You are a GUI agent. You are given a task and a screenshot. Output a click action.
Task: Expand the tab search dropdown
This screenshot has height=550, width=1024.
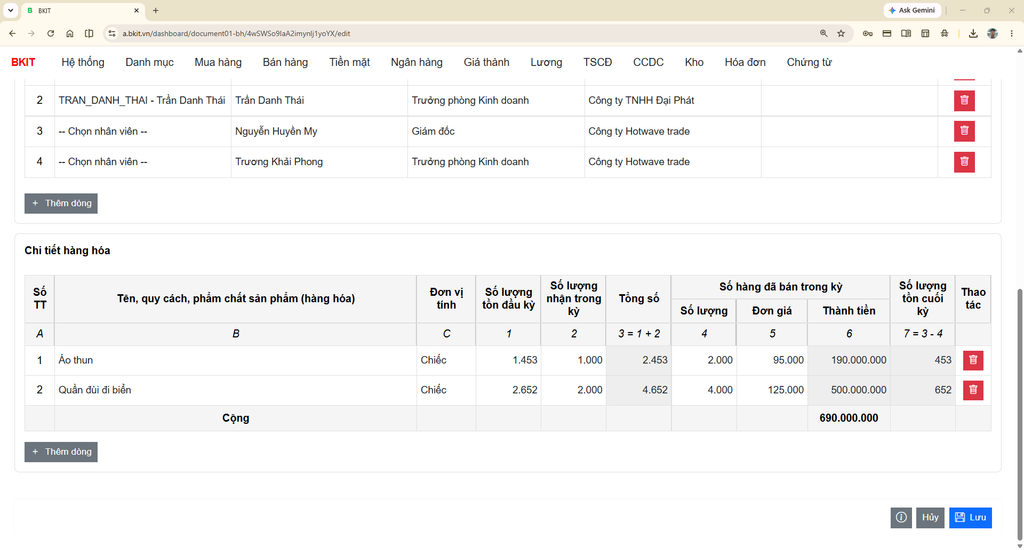[10, 10]
